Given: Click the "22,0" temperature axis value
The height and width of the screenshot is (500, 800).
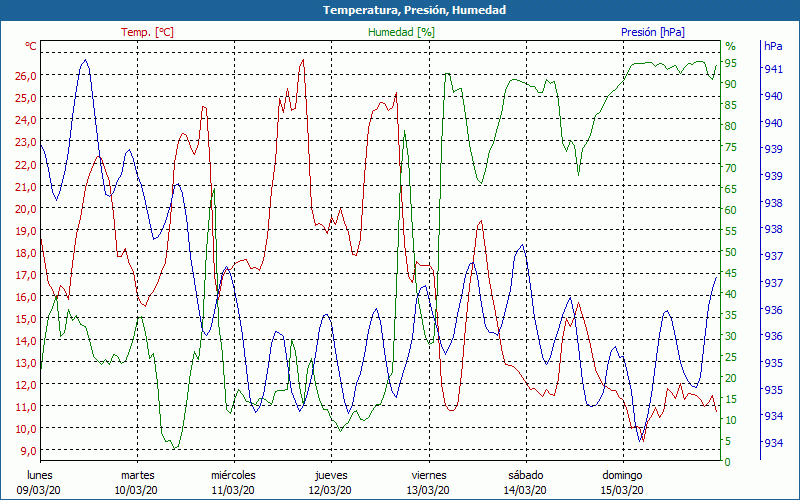Looking at the screenshot, I should pyautogui.click(x=27, y=165).
